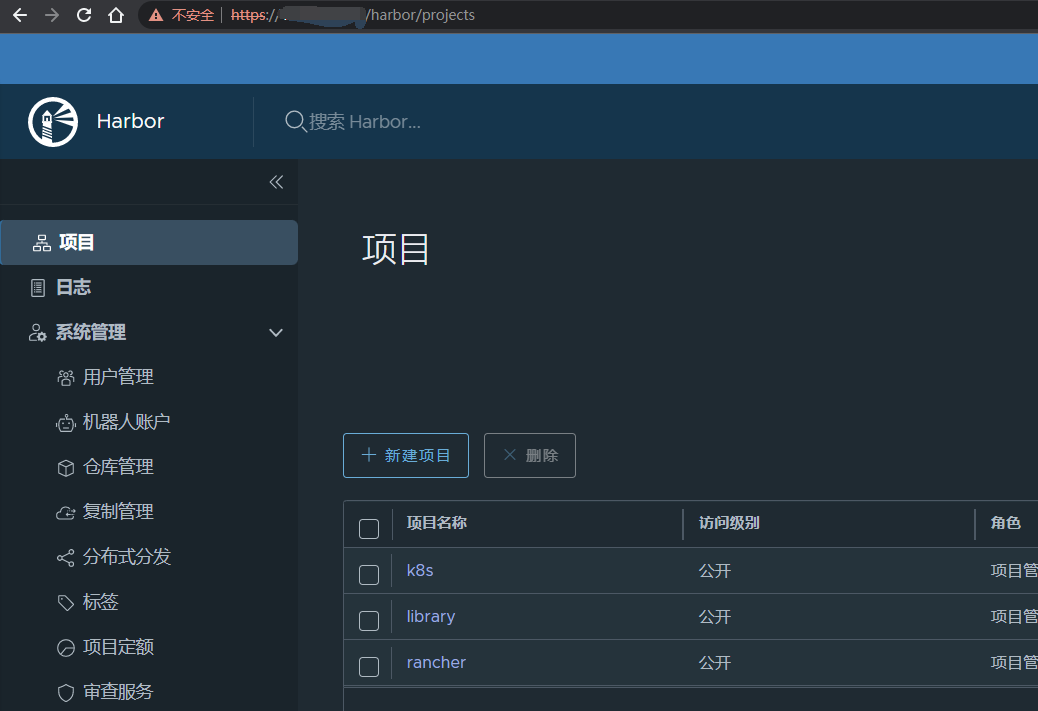Check the k8s project checkbox
Viewport: 1038px width, 711px height.
pos(369,575)
